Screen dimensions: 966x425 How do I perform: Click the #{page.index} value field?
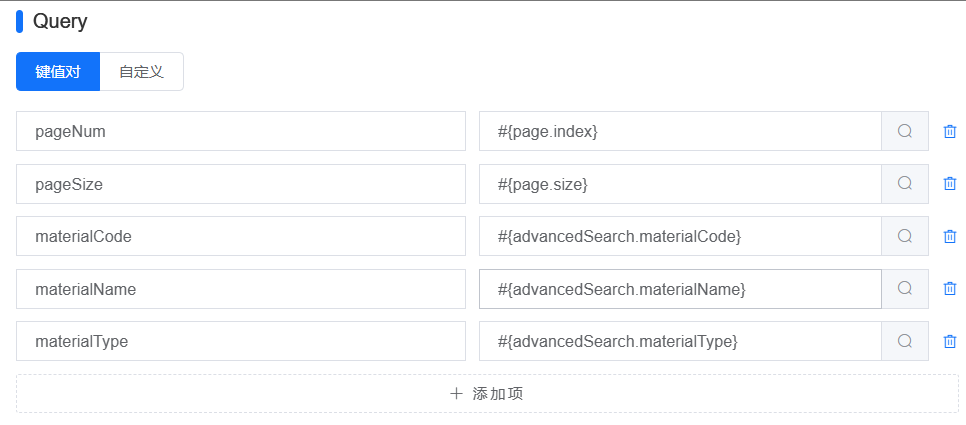(680, 131)
